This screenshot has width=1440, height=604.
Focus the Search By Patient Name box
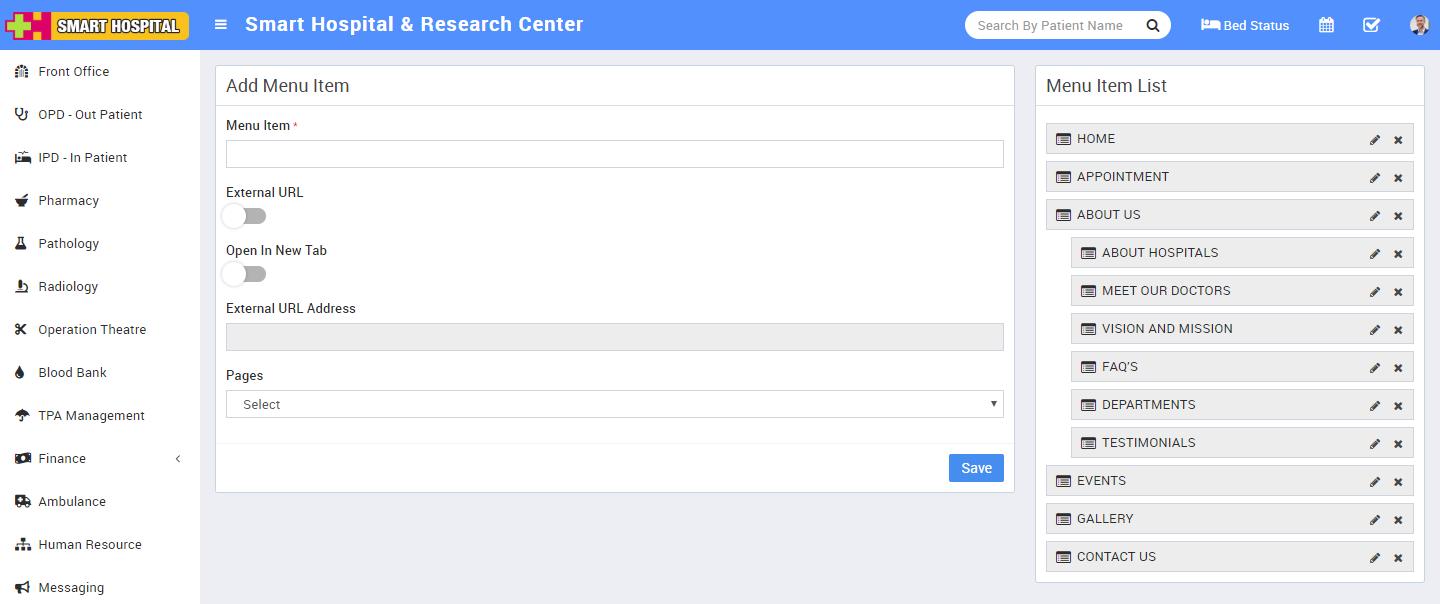pyautogui.click(x=1050, y=26)
